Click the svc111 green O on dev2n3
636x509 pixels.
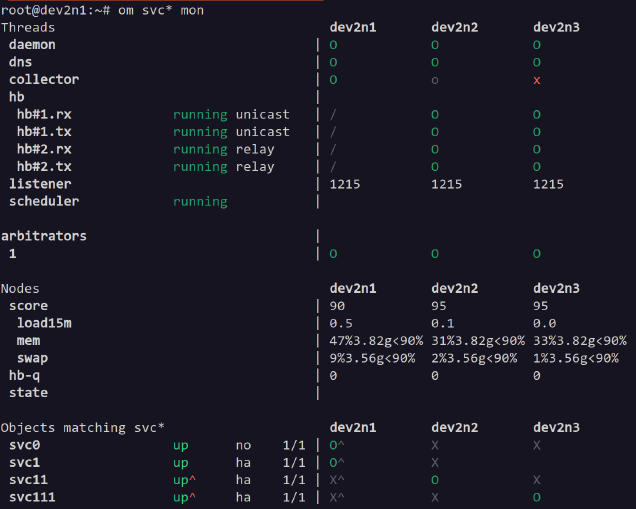(x=537, y=497)
